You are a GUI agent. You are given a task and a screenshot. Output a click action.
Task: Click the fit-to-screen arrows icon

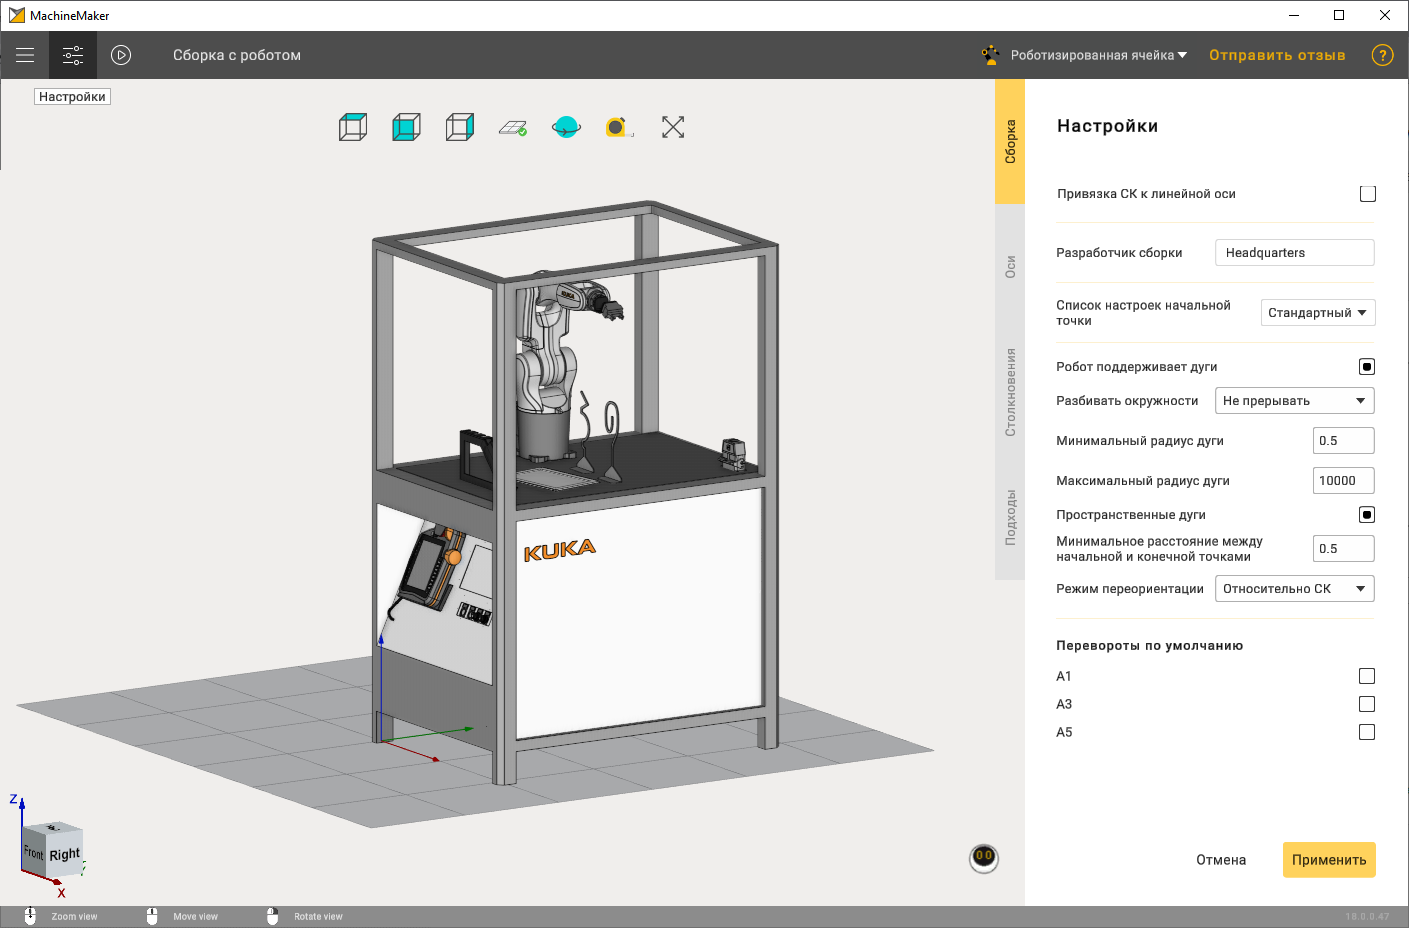(673, 127)
